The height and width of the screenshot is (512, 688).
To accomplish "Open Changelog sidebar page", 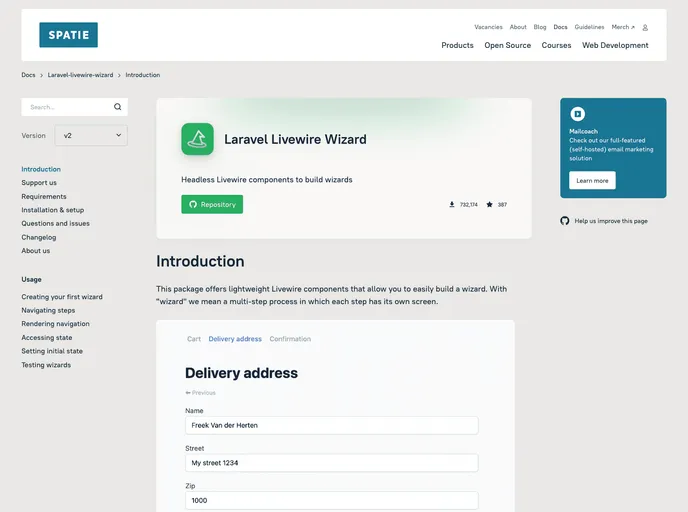I will 39,237.
